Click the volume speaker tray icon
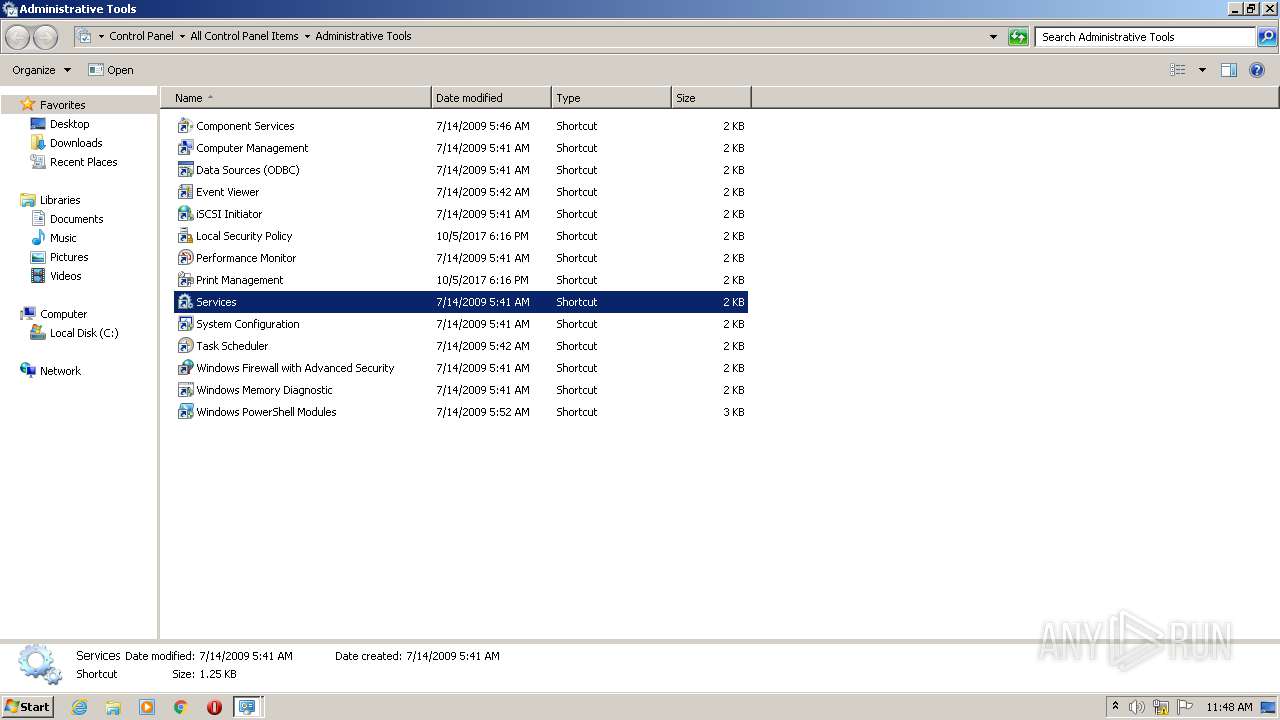Viewport: 1280px width, 720px height. click(x=1137, y=707)
